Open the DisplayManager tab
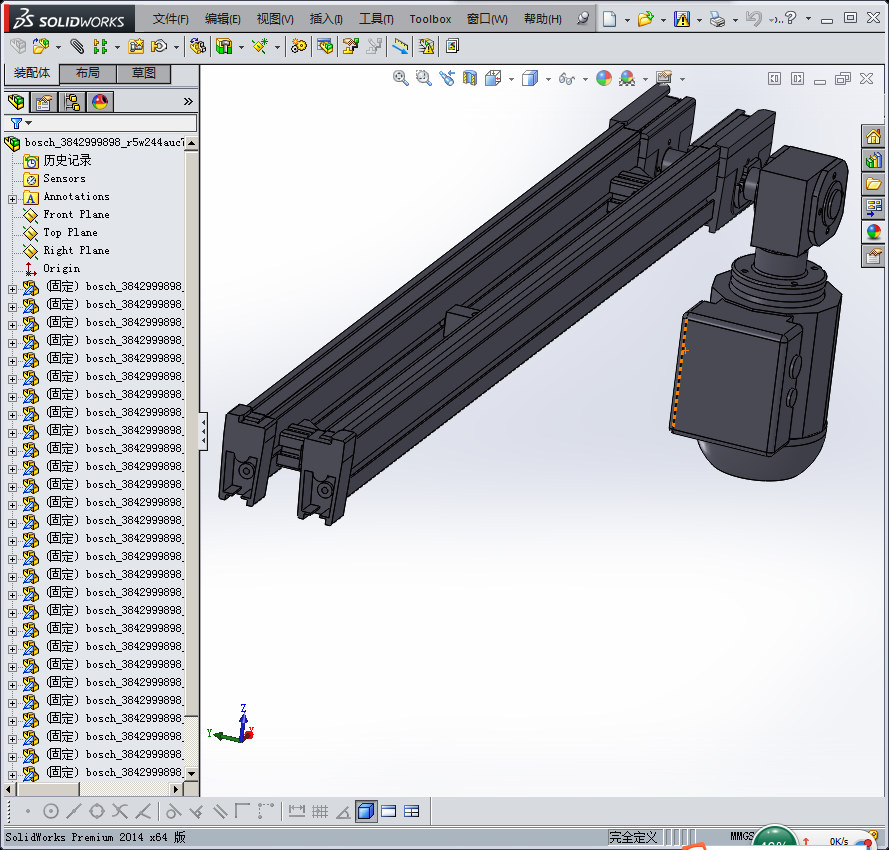Image resolution: width=889 pixels, height=850 pixels. tap(100, 102)
